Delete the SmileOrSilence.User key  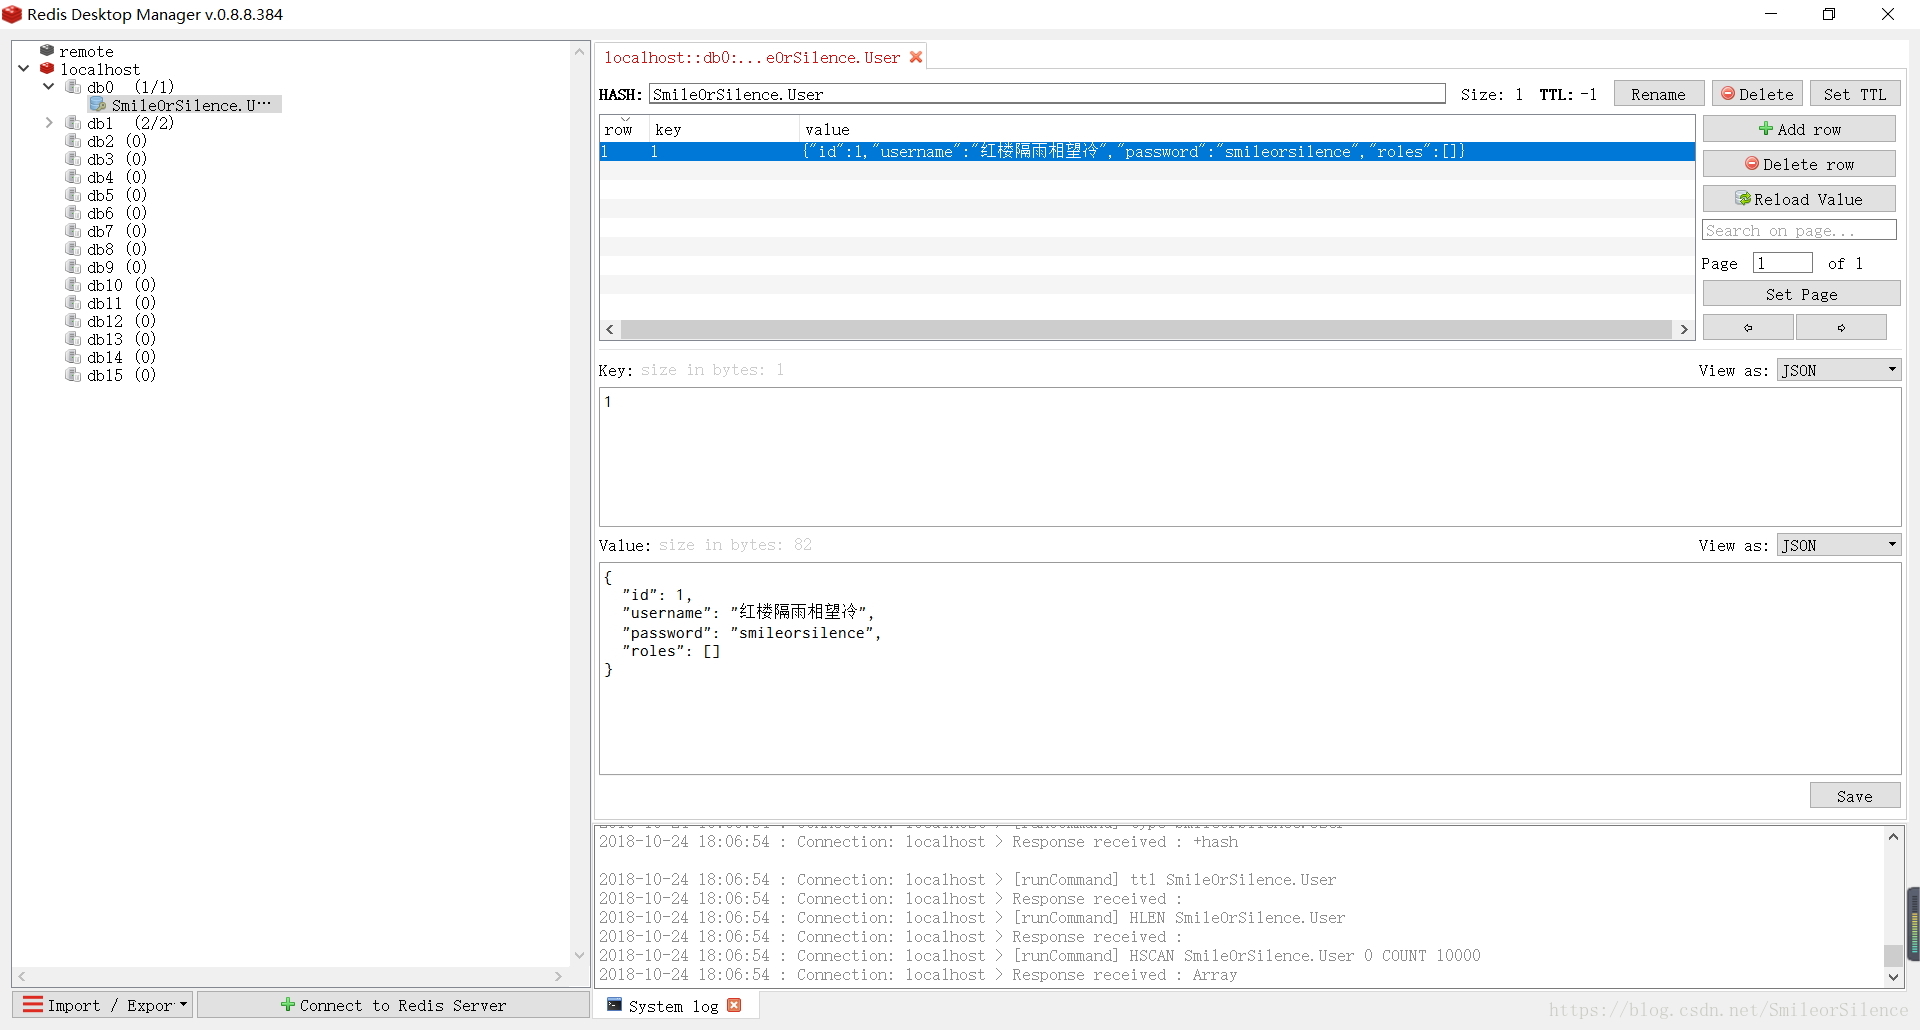1757,94
